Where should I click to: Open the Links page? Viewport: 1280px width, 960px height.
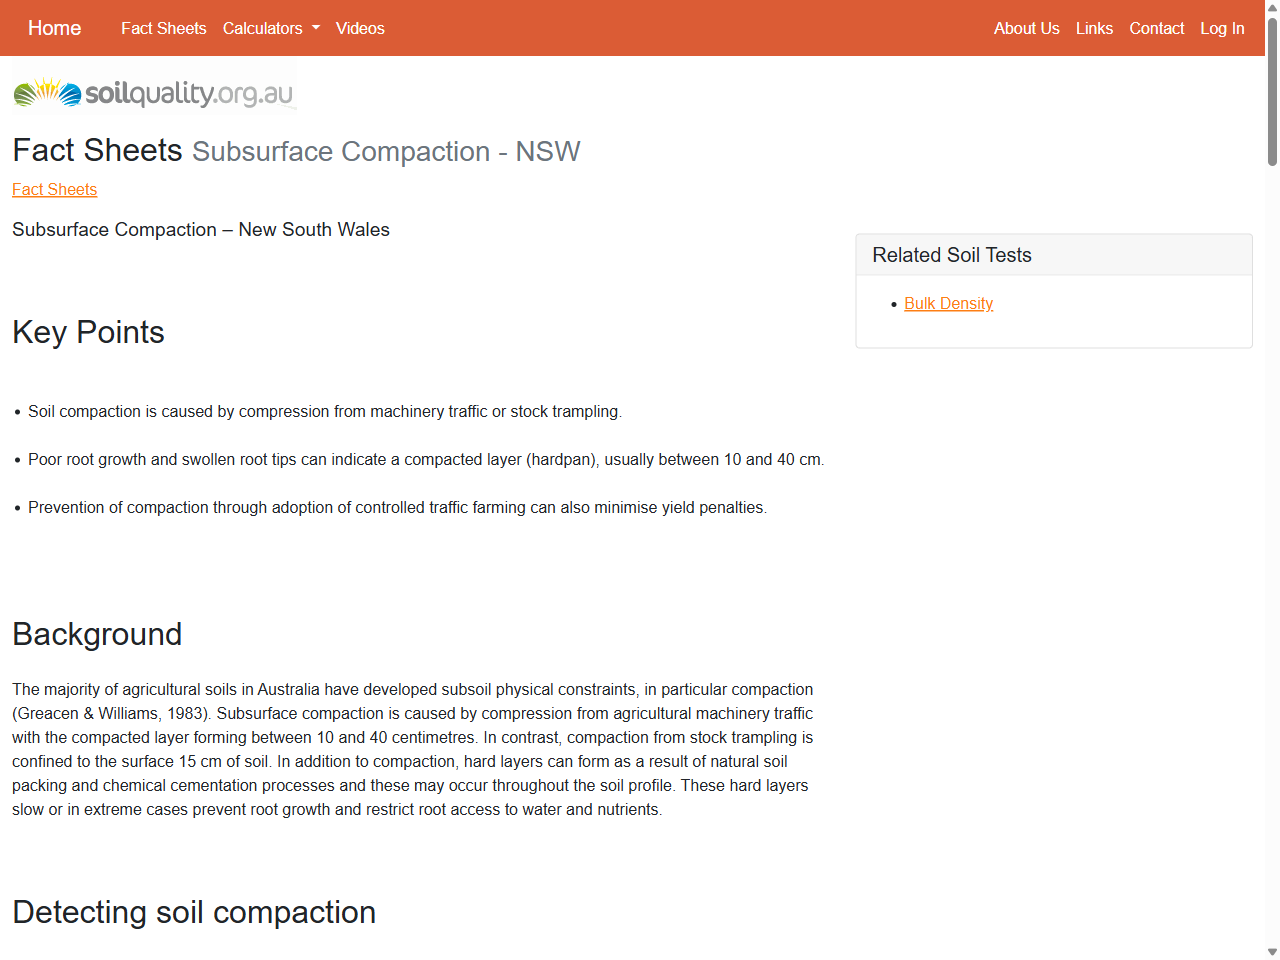click(1094, 28)
